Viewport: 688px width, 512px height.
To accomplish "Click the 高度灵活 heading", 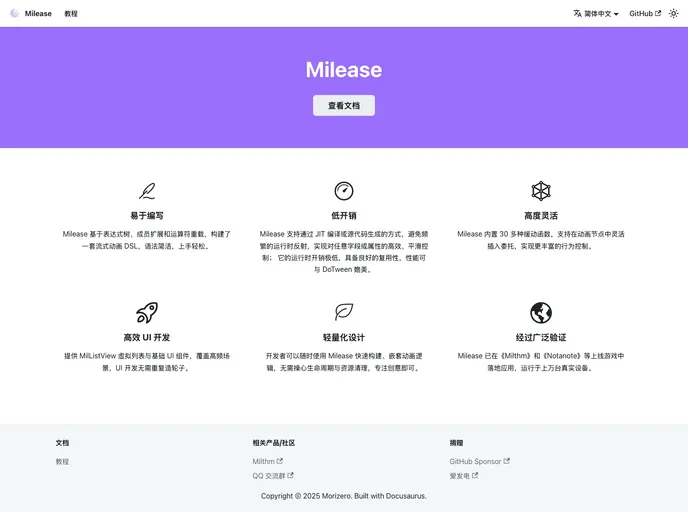I will click(x=541, y=215).
